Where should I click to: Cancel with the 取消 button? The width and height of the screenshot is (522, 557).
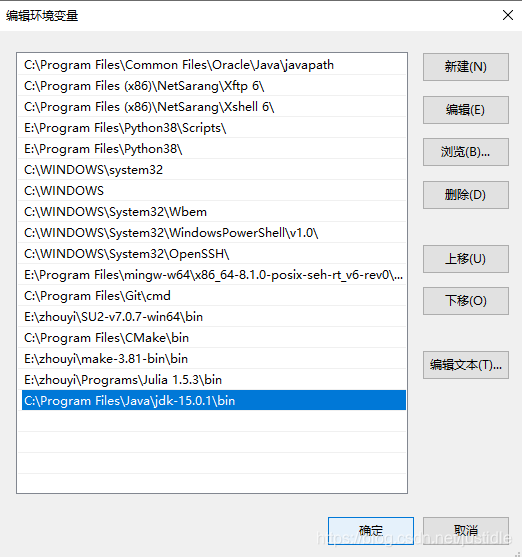(466, 531)
